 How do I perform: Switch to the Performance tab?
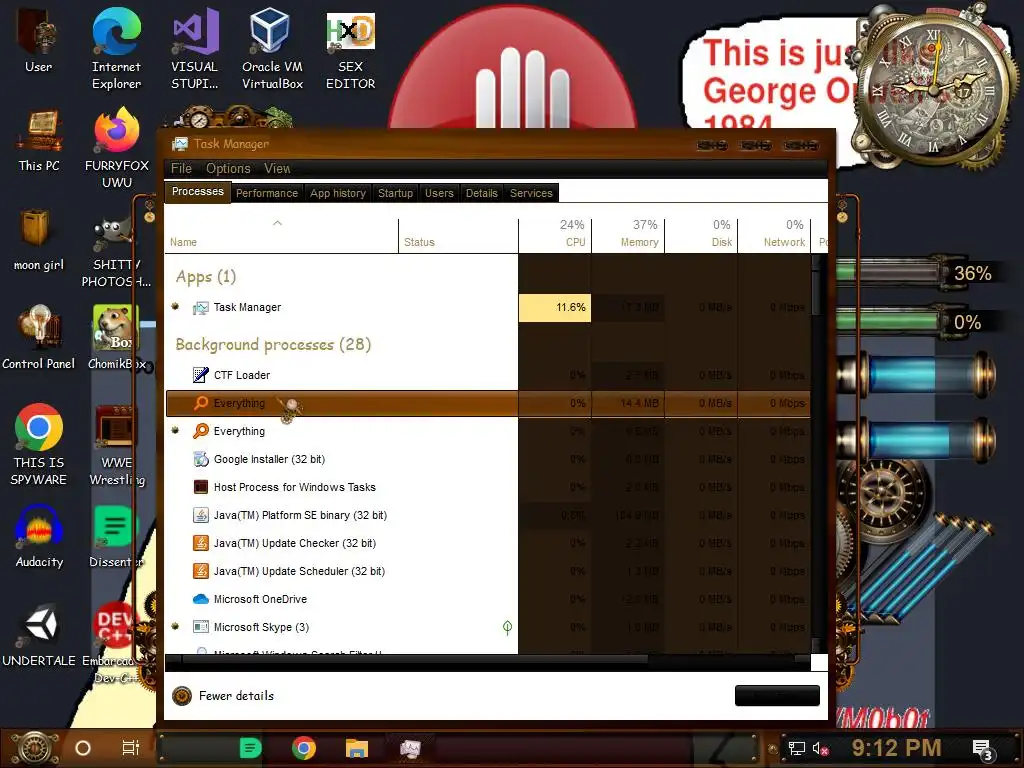click(x=266, y=193)
